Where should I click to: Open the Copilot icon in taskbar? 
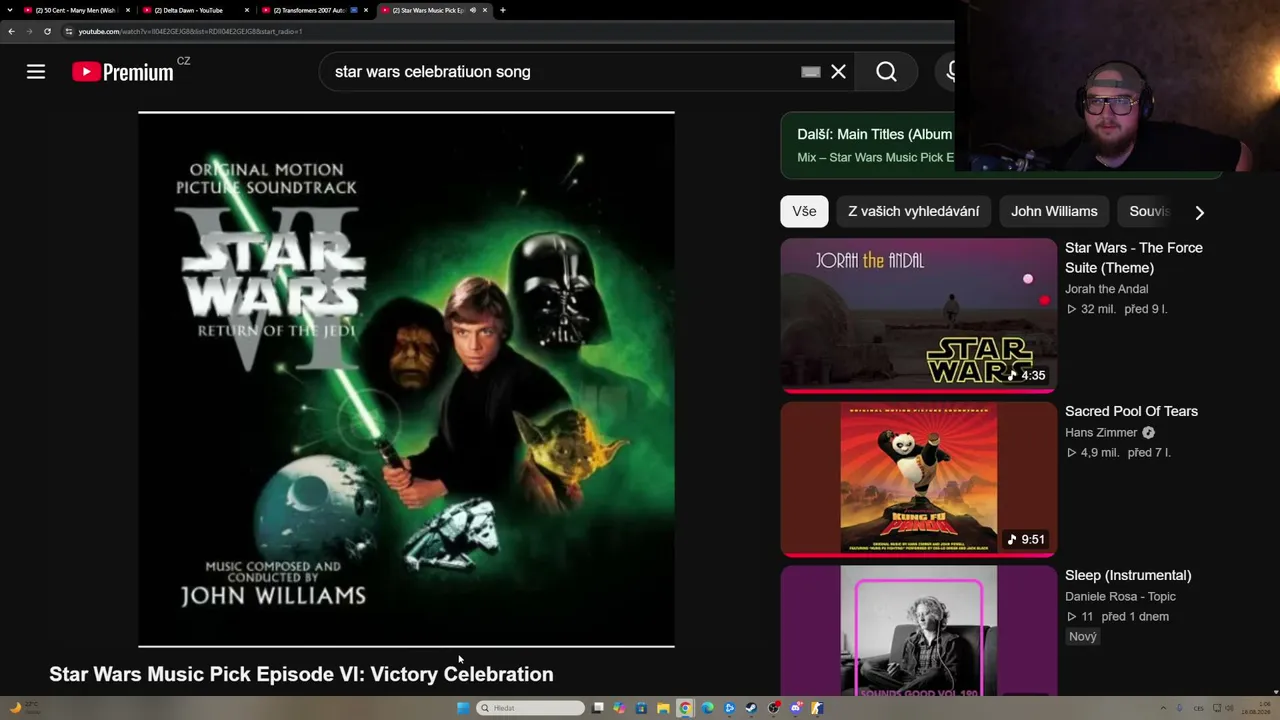619,708
